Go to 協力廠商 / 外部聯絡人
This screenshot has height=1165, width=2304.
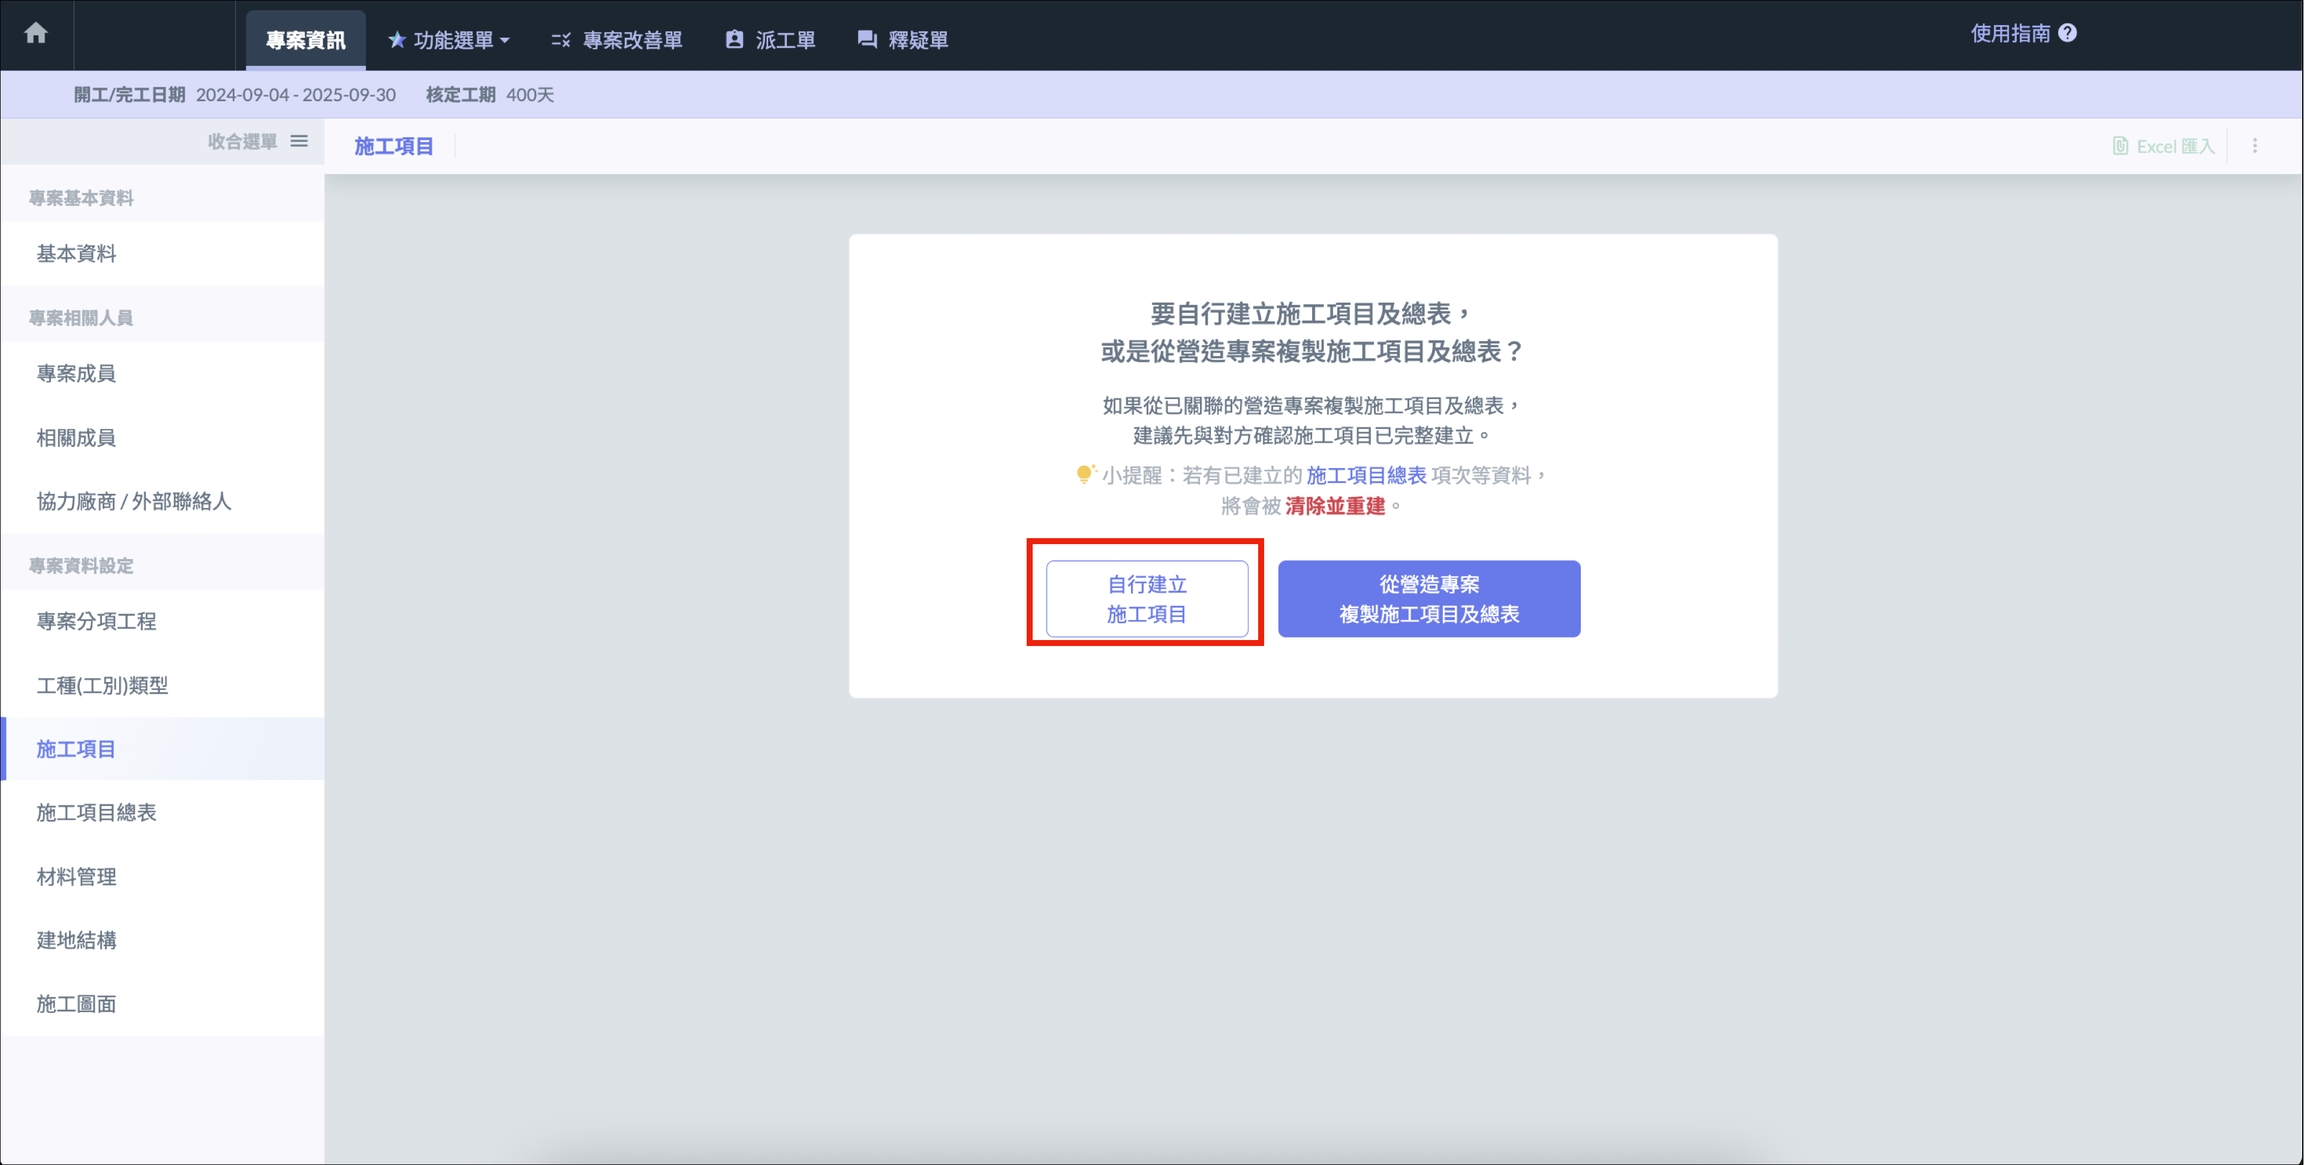[134, 501]
